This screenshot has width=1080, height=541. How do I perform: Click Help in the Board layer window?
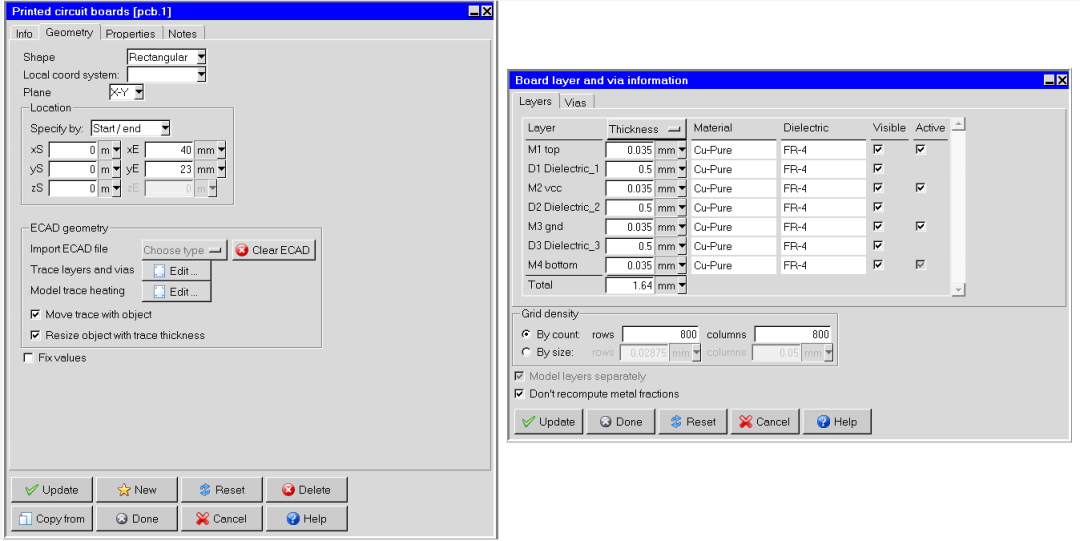pos(837,422)
